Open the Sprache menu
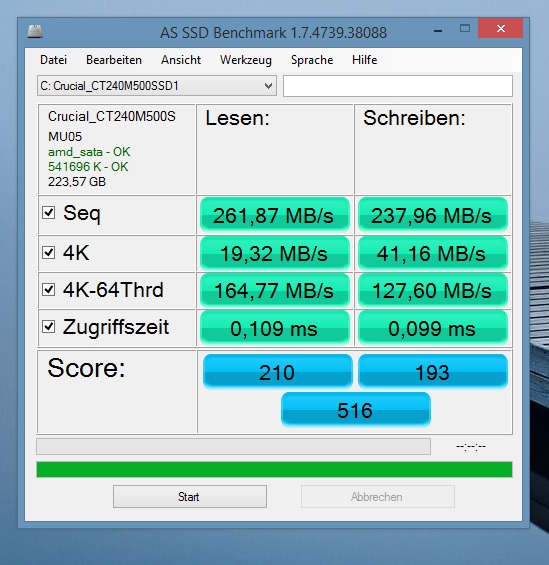Image resolution: width=549 pixels, height=565 pixels. [x=312, y=60]
